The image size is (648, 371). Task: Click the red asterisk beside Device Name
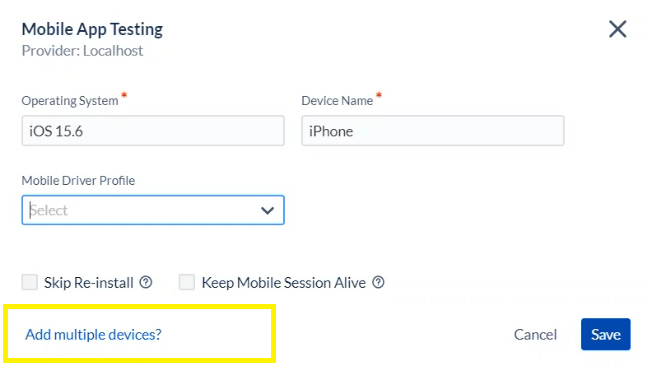[379, 95]
